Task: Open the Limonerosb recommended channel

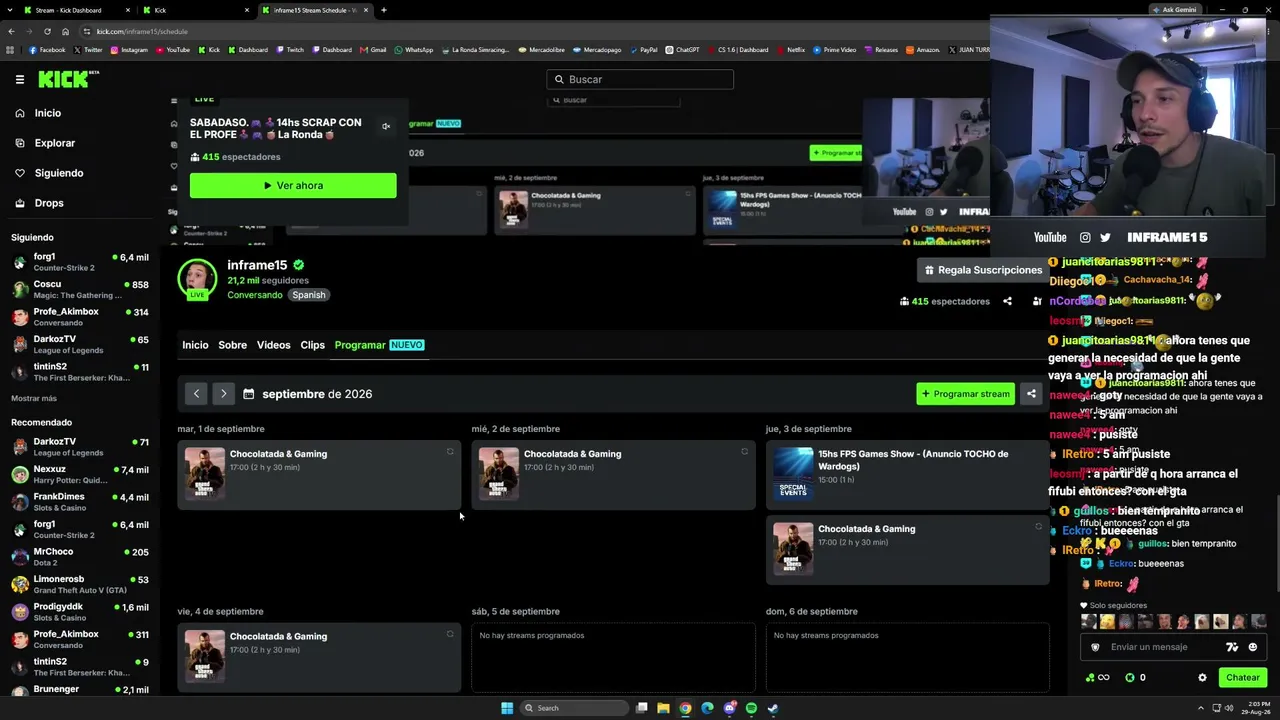Action: point(80,584)
